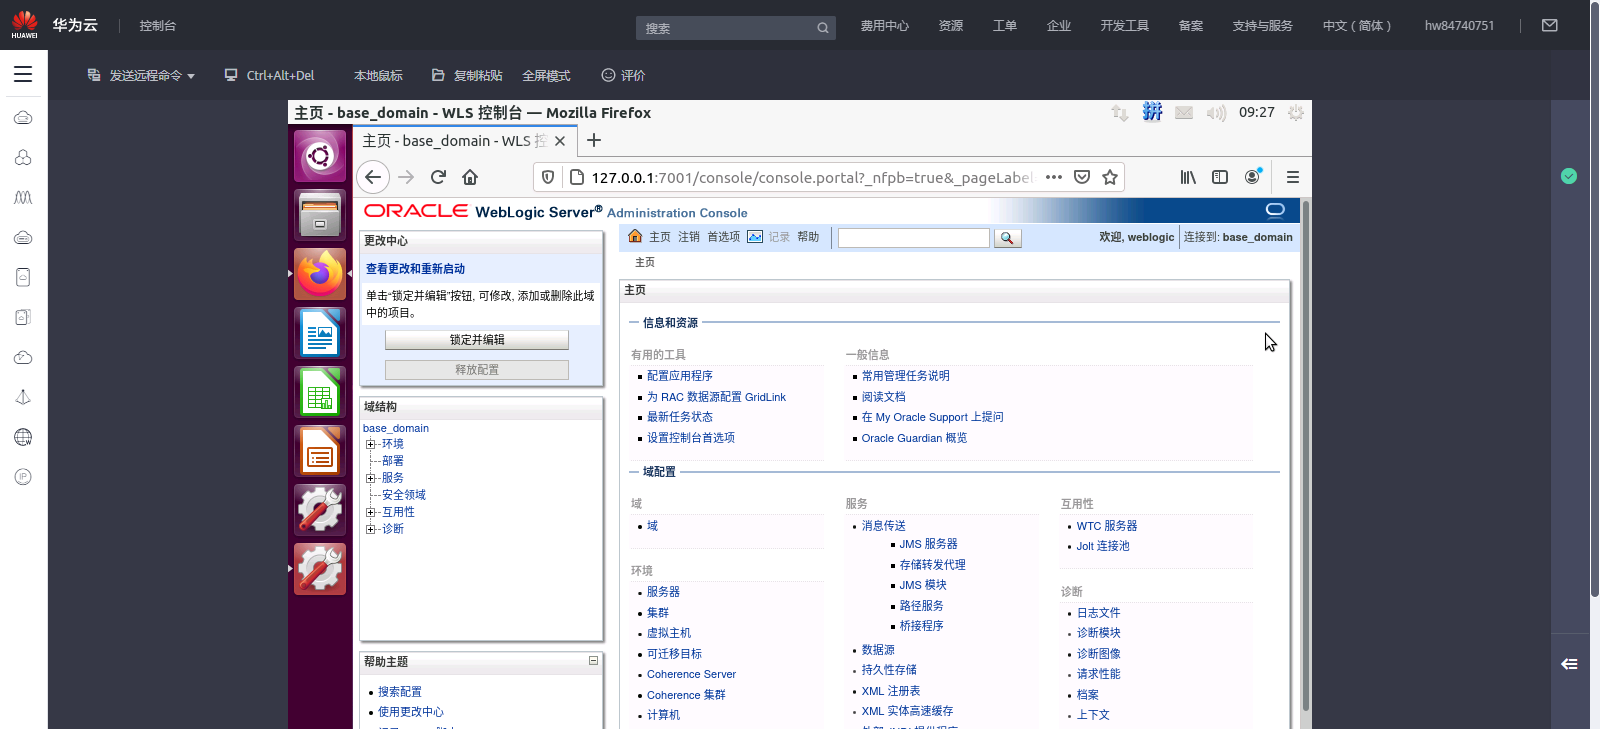Click 复制粘贴 in the remote toolbar

[467, 75]
